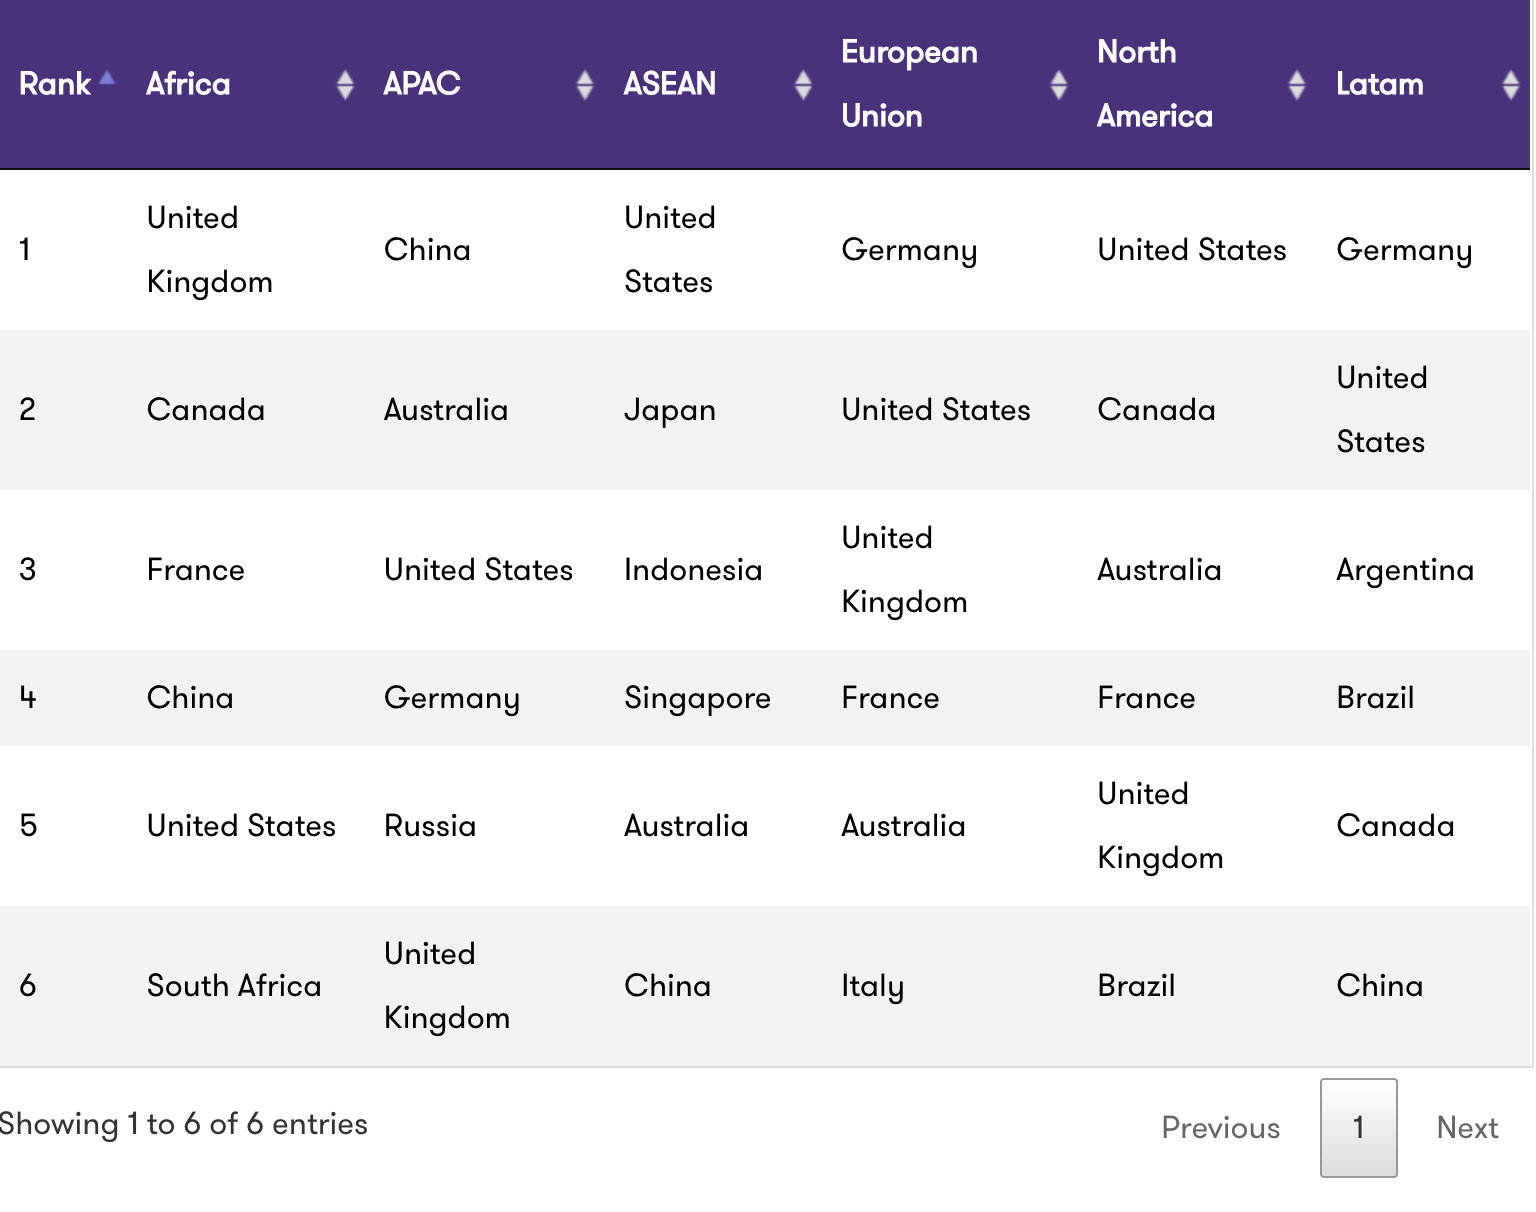Click the North America sort arrows

(x=1297, y=85)
